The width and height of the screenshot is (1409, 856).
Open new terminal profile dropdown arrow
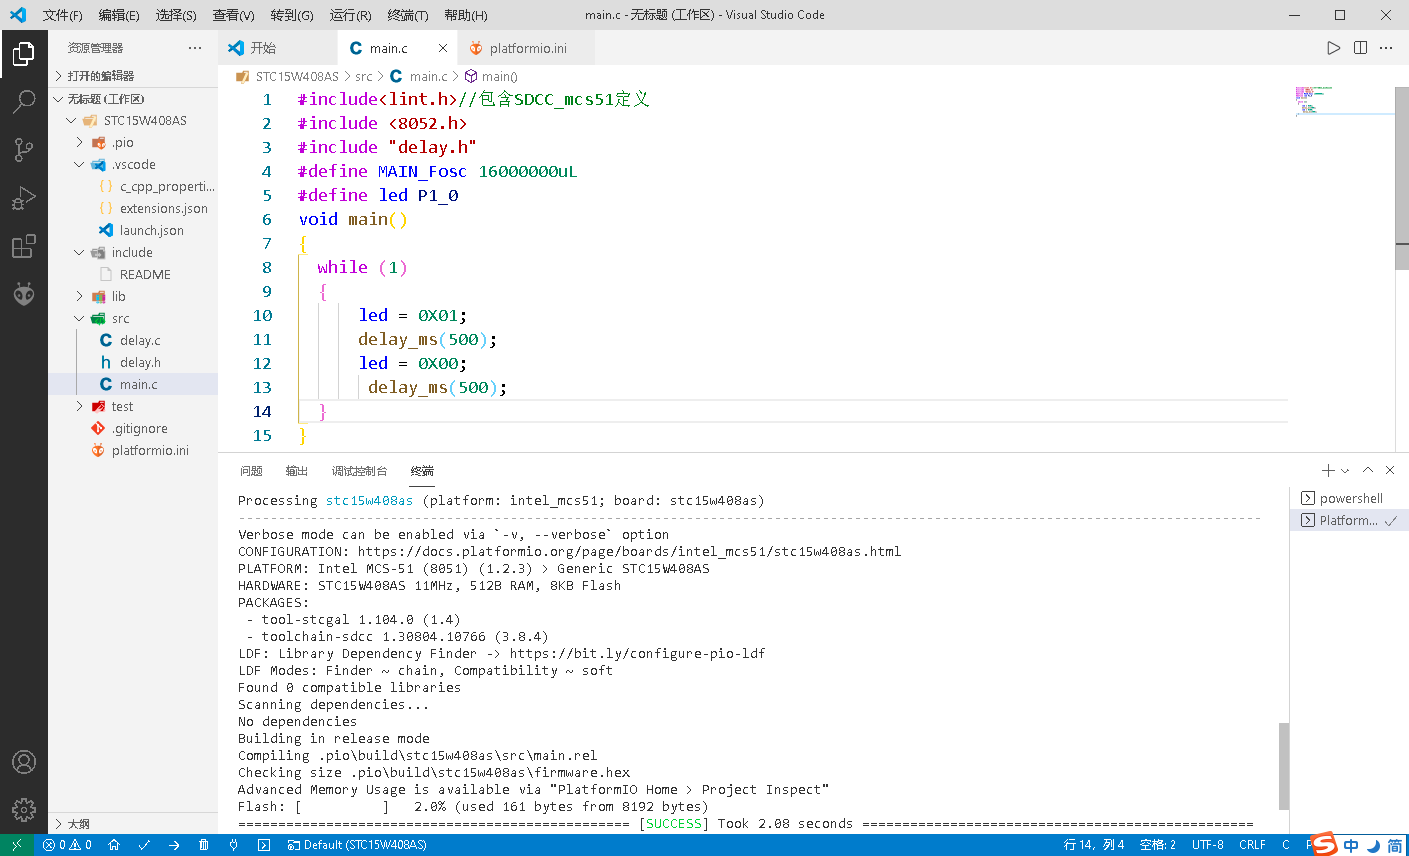click(x=1345, y=470)
